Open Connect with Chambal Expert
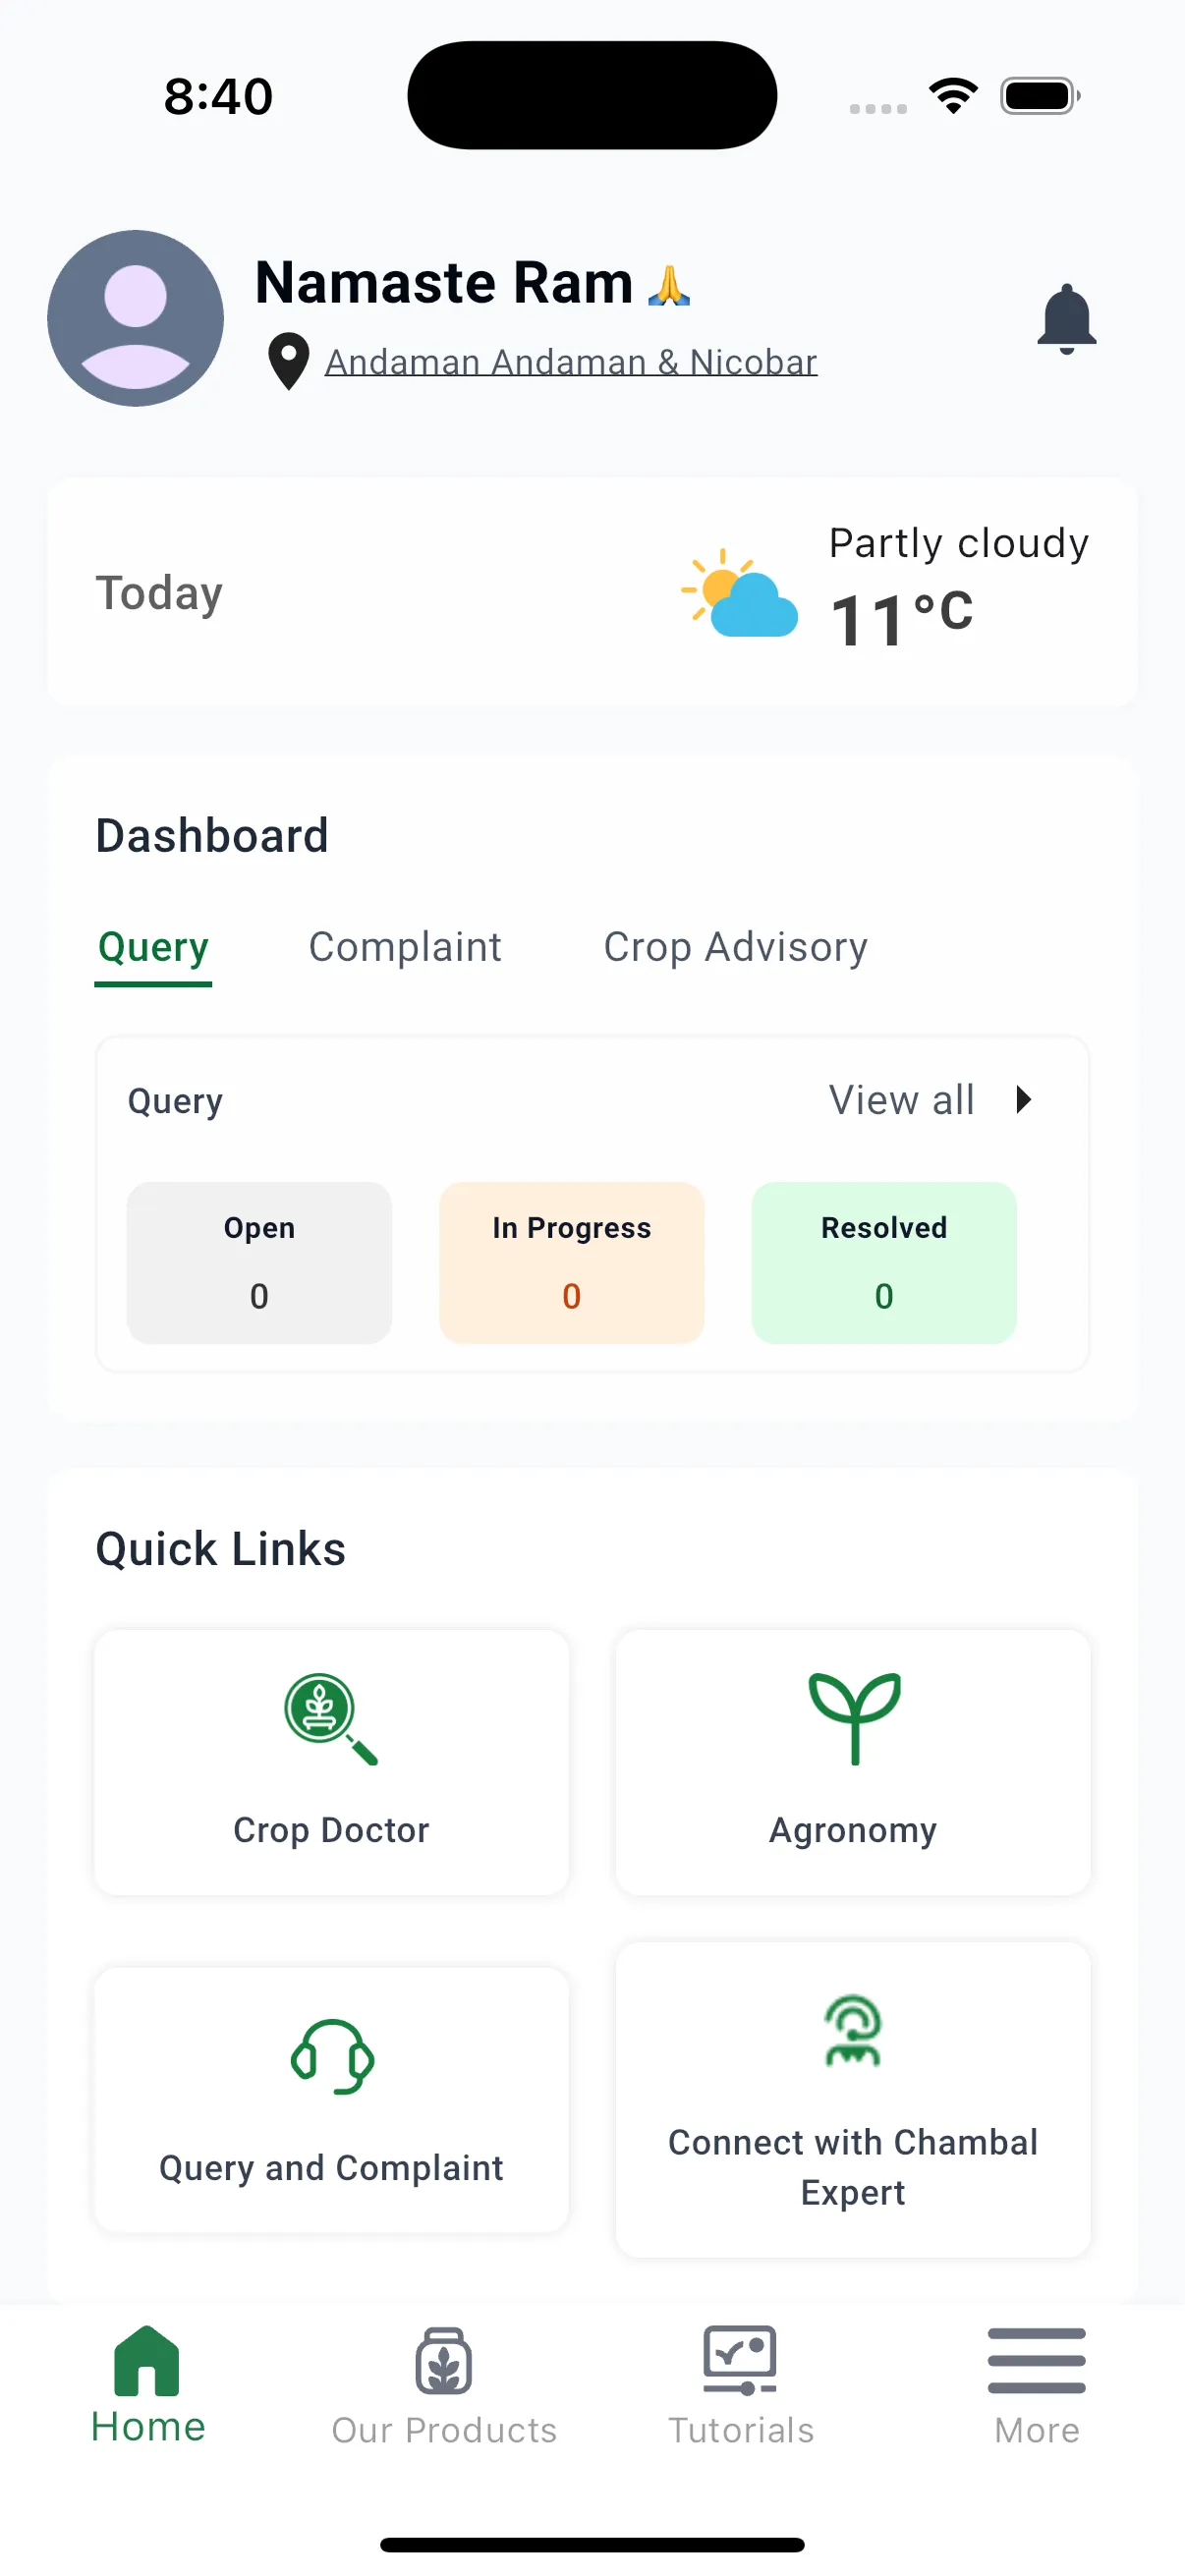The height and width of the screenshot is (2576, 1185). tap(853, 2100)
